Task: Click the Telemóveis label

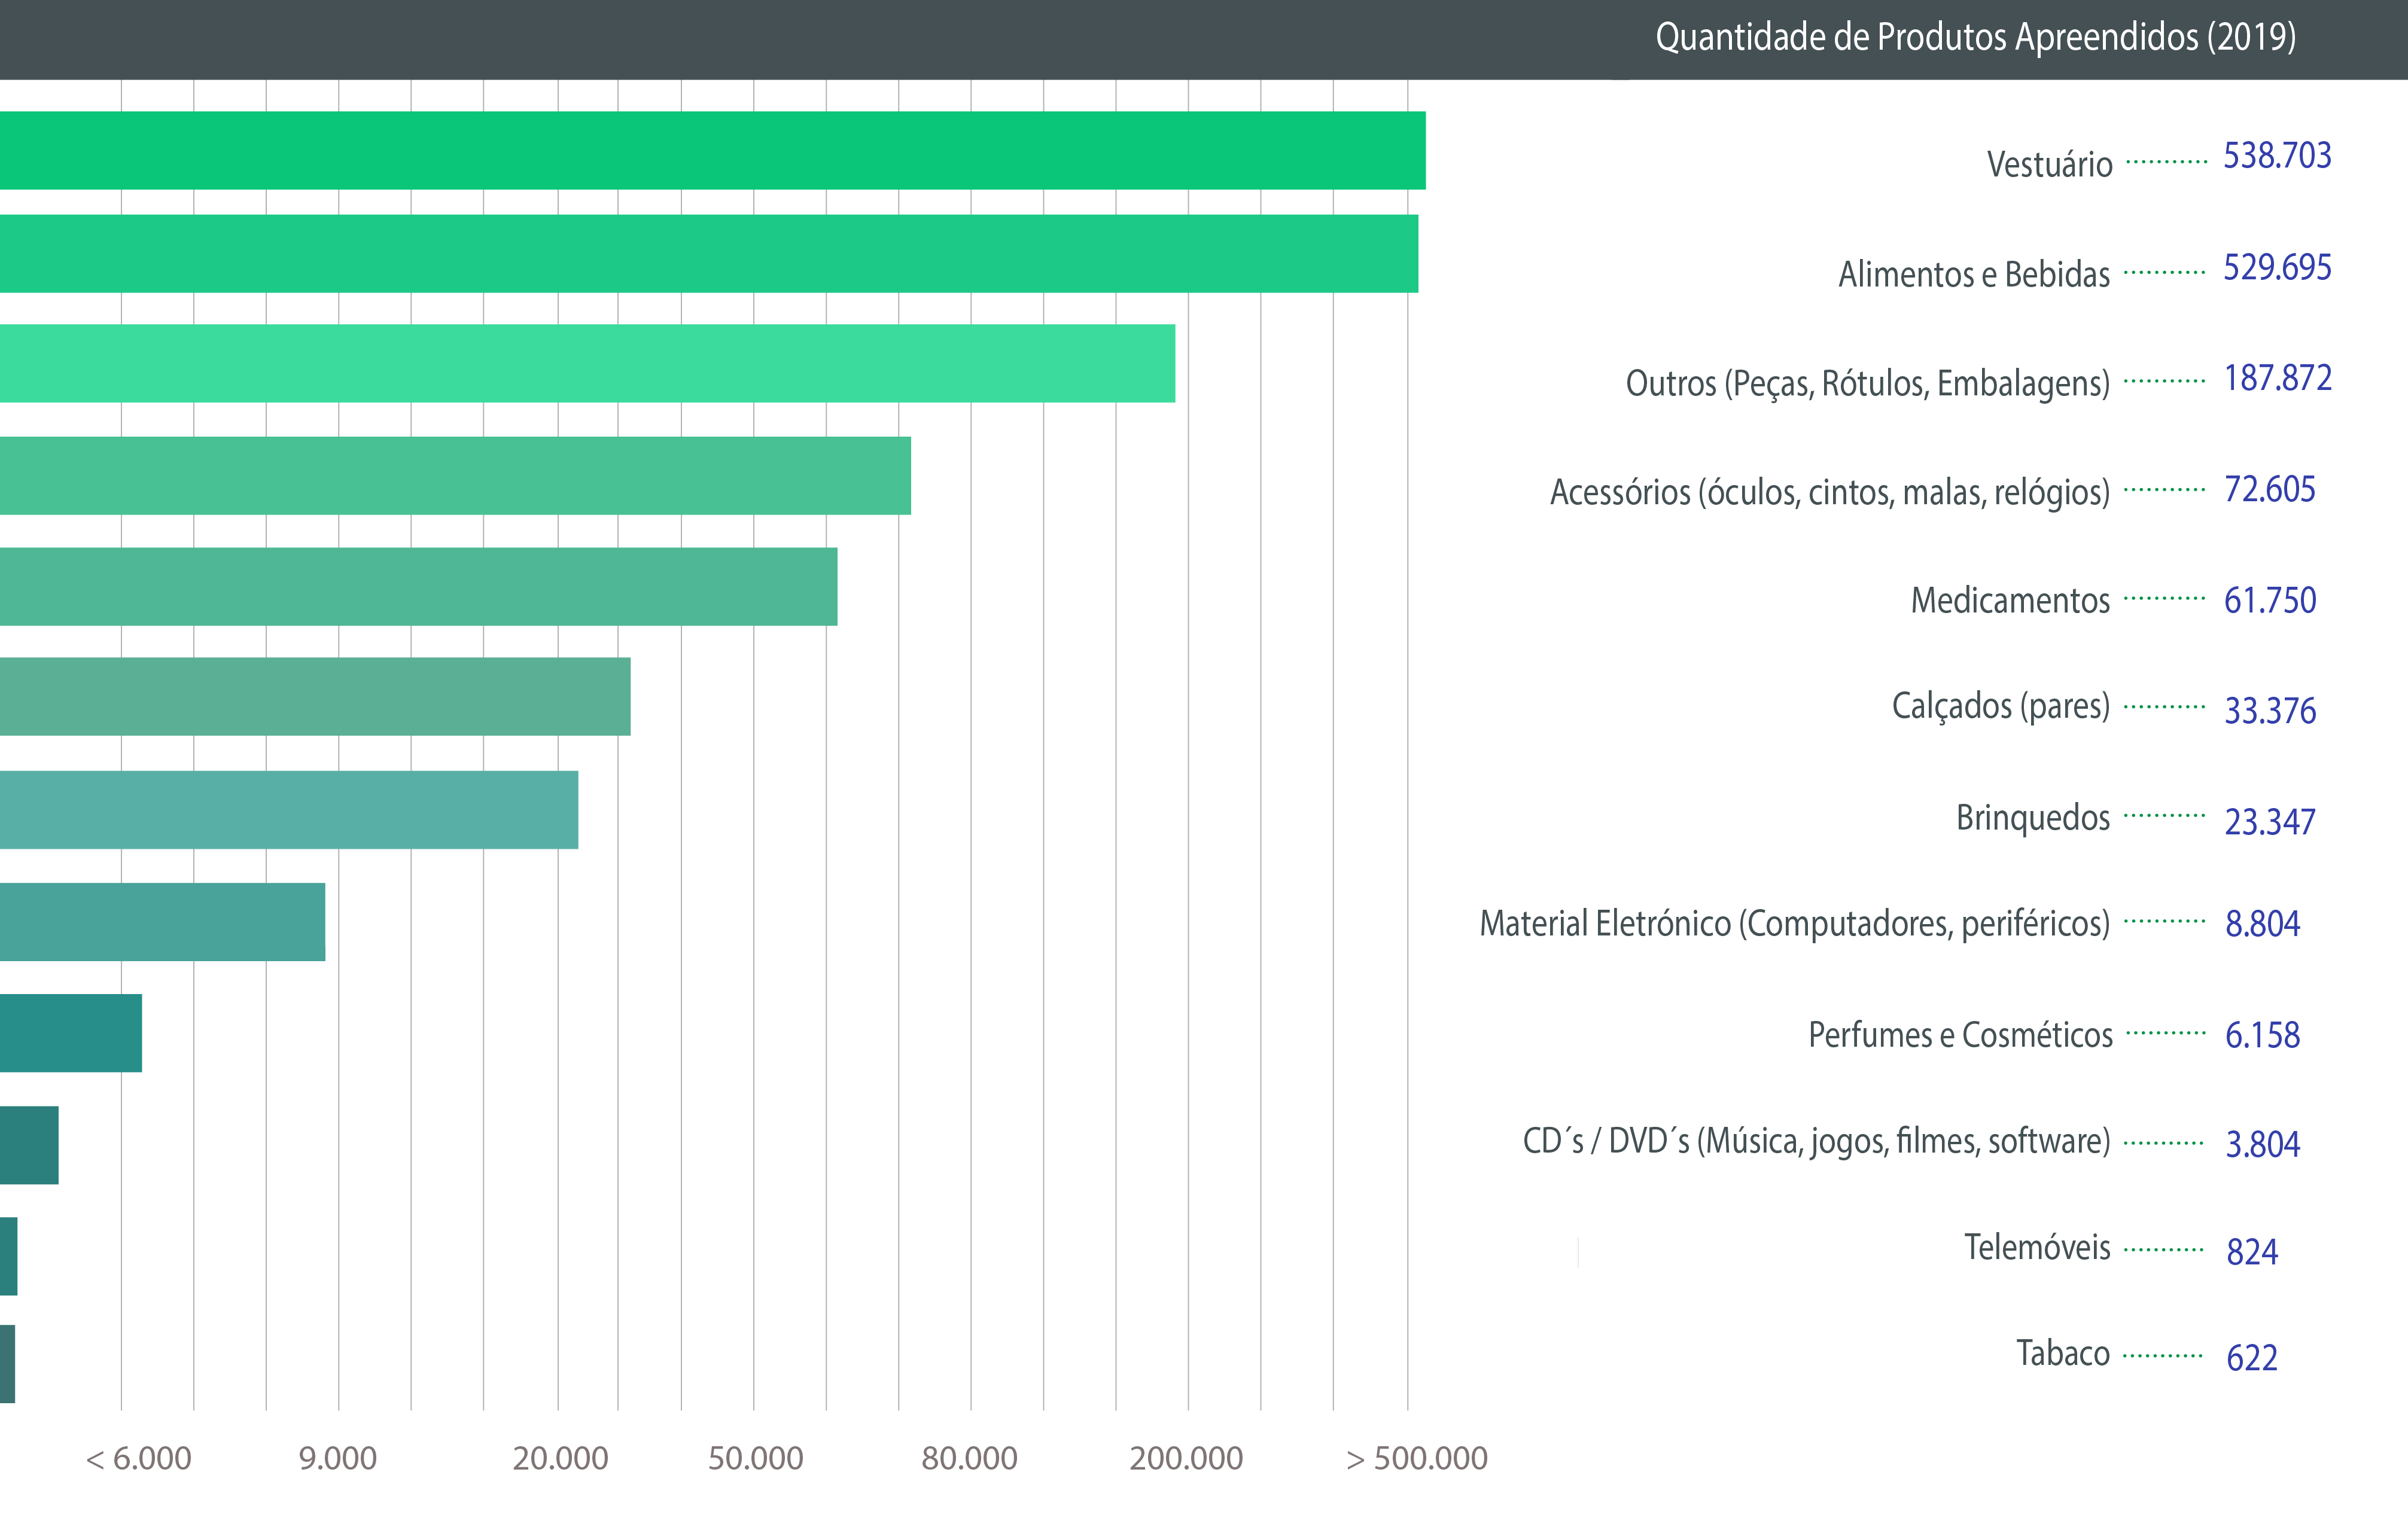Action: [x=2037, y=1247]
